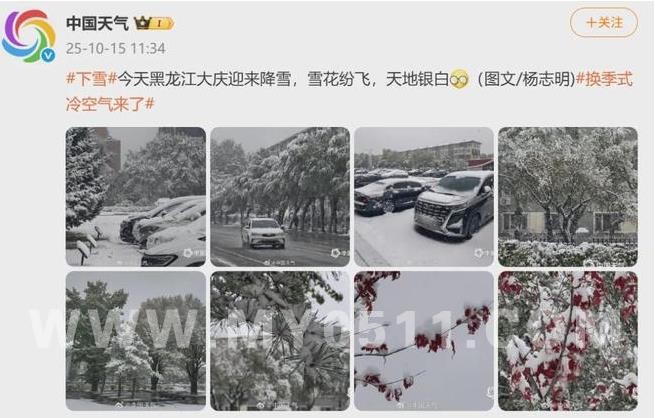Open photo of red leaves on sparse branches
This screenshot has width=655, height=418.
coord(424,341)
